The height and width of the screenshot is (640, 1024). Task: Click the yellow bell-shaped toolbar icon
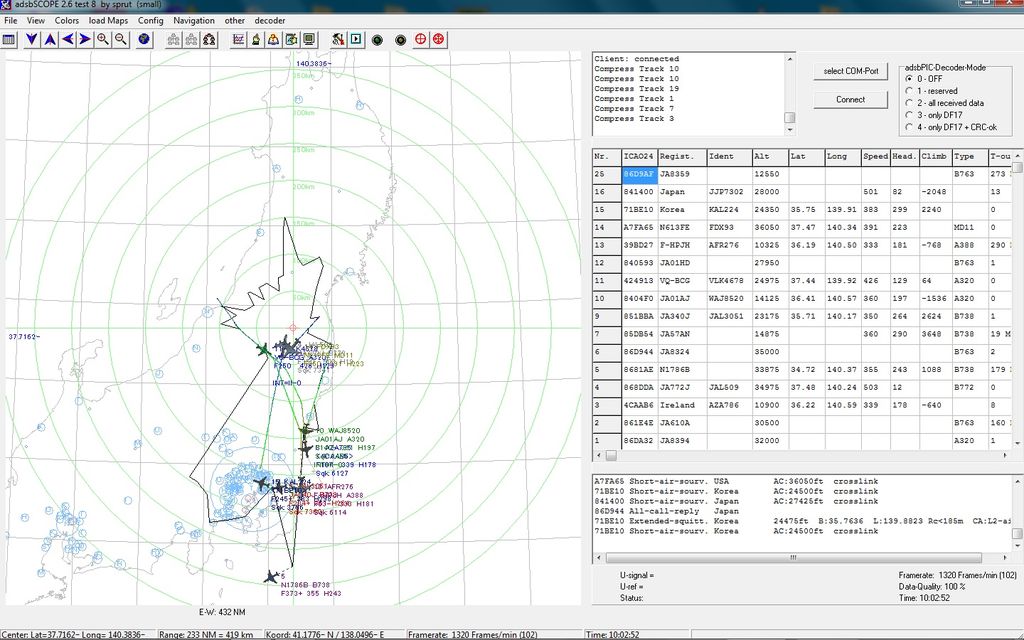[274, 39]
